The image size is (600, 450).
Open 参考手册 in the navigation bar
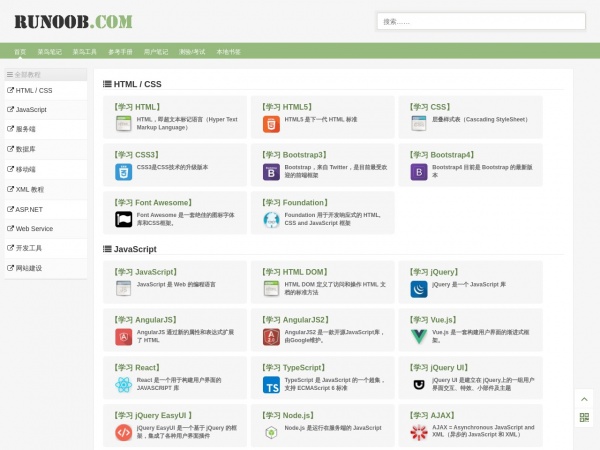click(x=120, y=52)
